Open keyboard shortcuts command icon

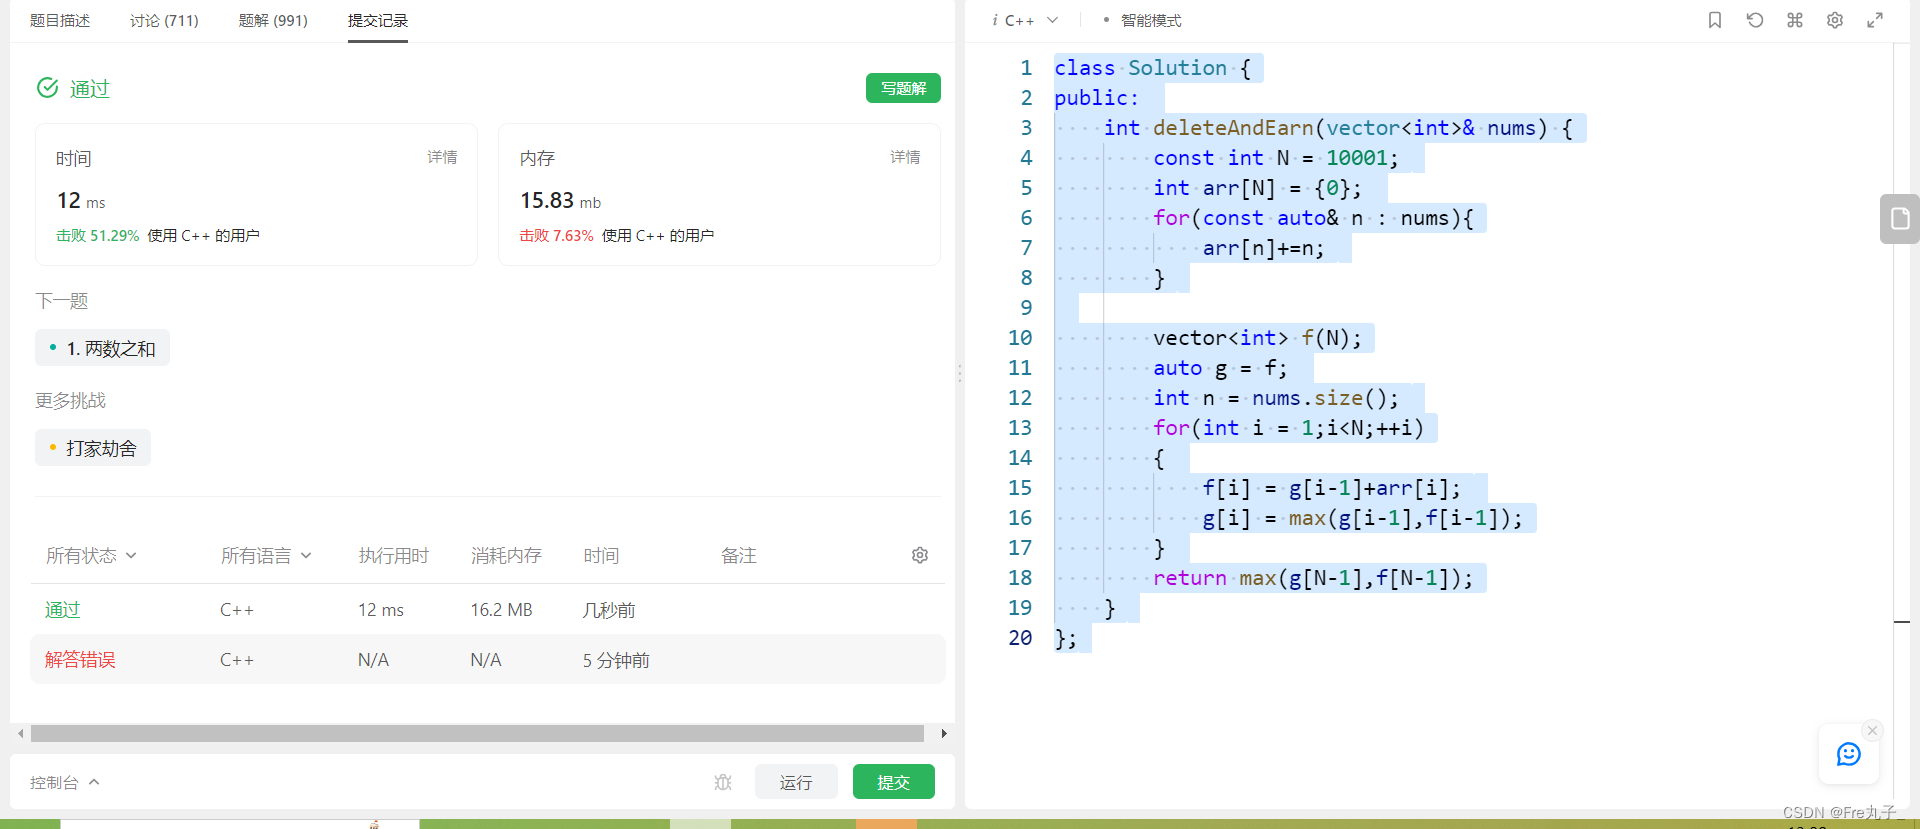point(1795,20)
